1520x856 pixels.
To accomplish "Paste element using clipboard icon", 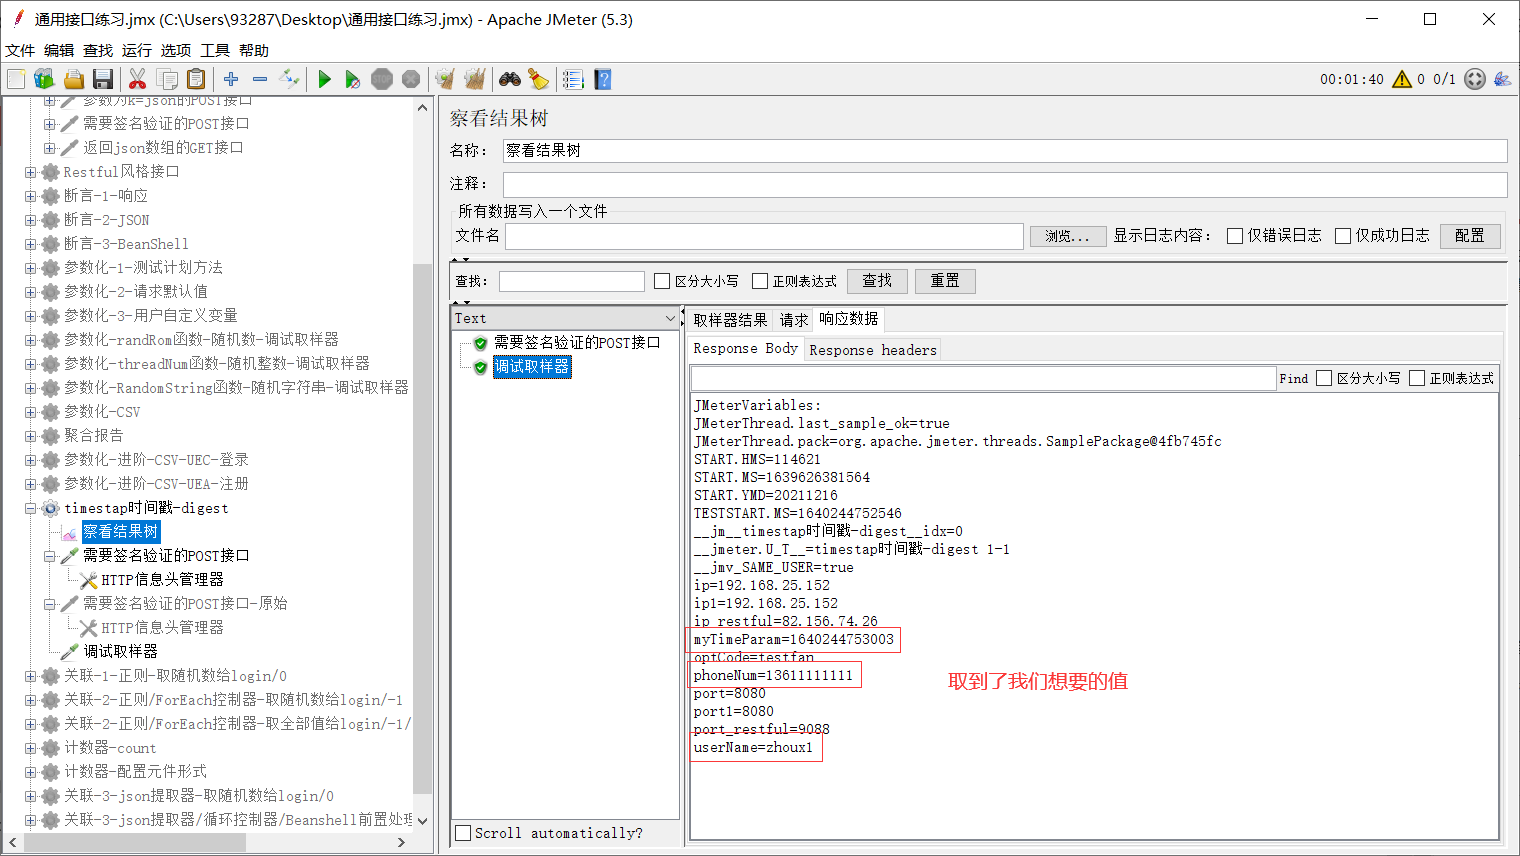I will tap(196, 79).
